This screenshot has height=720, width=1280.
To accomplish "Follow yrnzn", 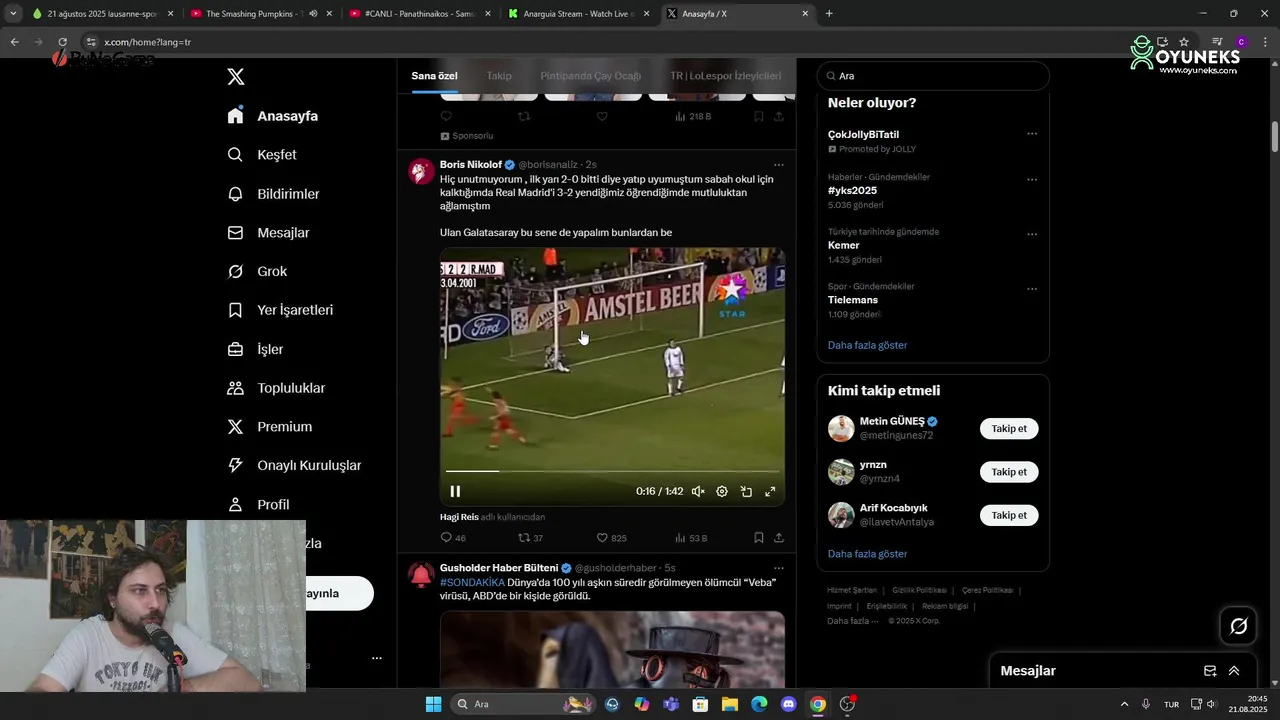I will tap(1009, 472).
